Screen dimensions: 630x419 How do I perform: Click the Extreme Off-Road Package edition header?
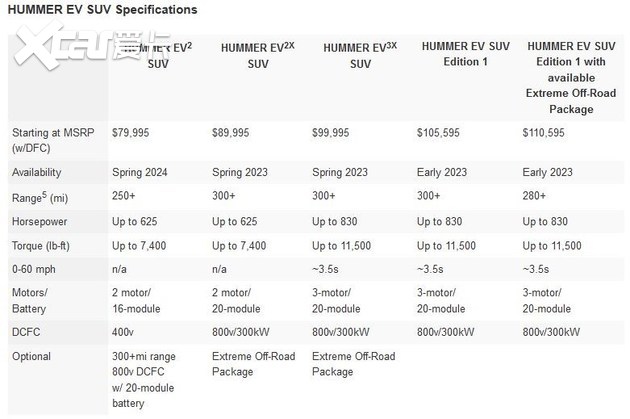tap(572, 76)
